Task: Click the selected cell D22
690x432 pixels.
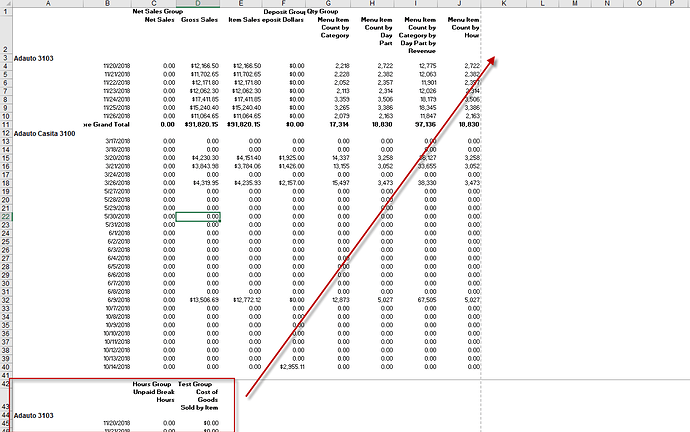Action: pos(198,216)
